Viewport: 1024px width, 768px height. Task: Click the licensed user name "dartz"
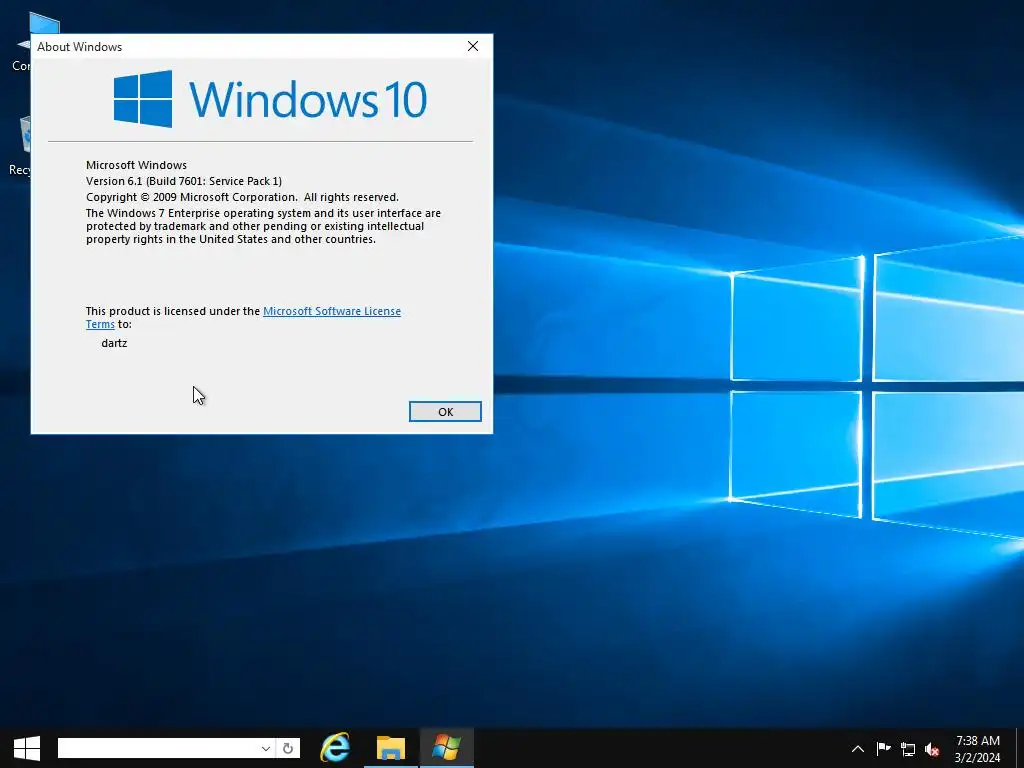point(114,343)
